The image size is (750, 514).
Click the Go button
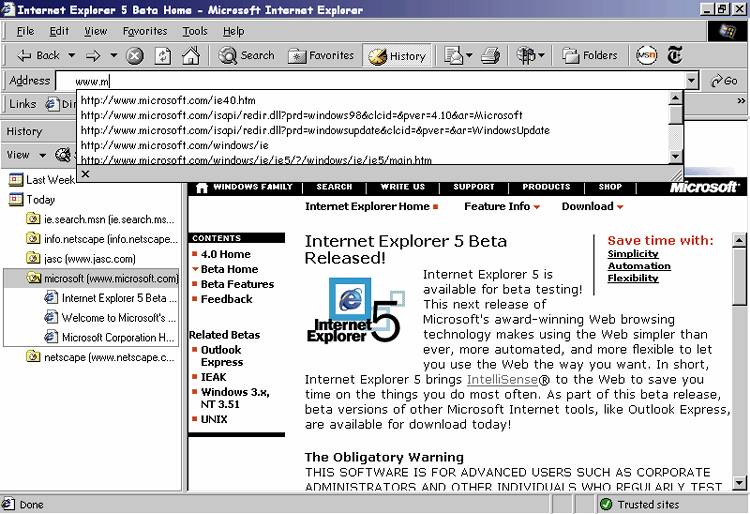[724, 81]
